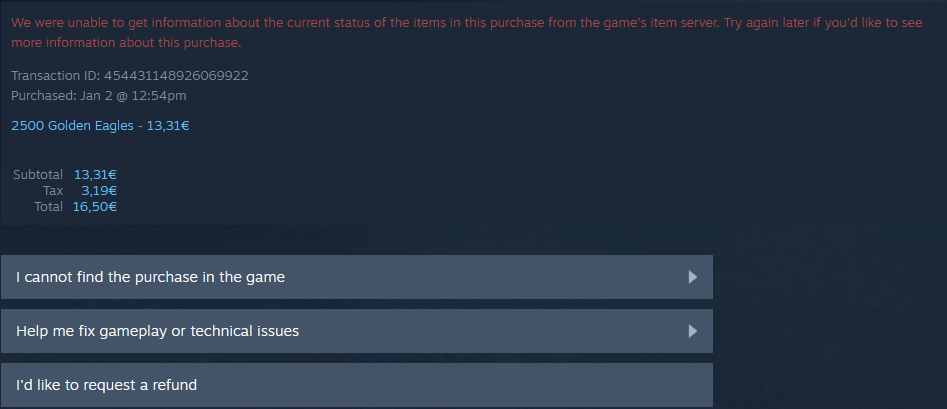Image resolution: width=947 pixels, height=409 pixels.
Task: Click the 13,31€ price beside Golden Eagles
Action: 168,126
